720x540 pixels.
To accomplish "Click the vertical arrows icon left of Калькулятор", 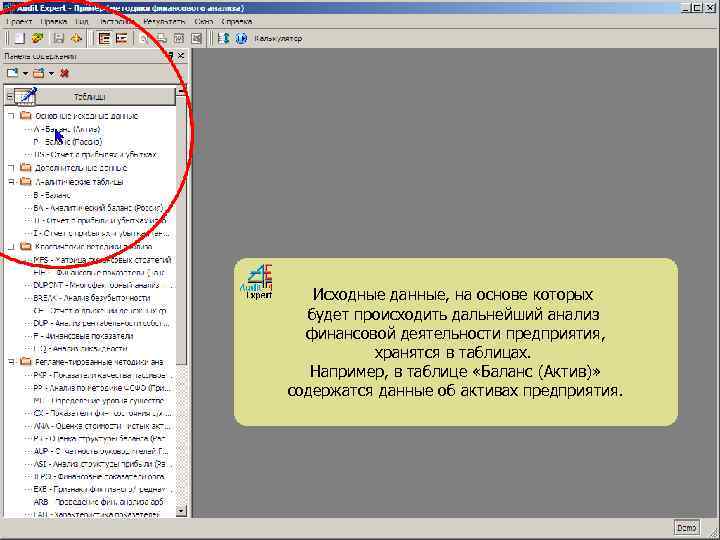I will [x=224, y=39].
